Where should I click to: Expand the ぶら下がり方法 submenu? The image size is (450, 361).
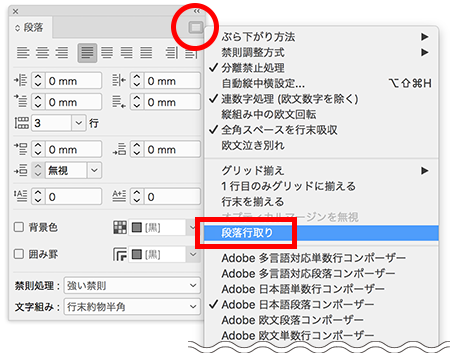(x=321, y=37)
